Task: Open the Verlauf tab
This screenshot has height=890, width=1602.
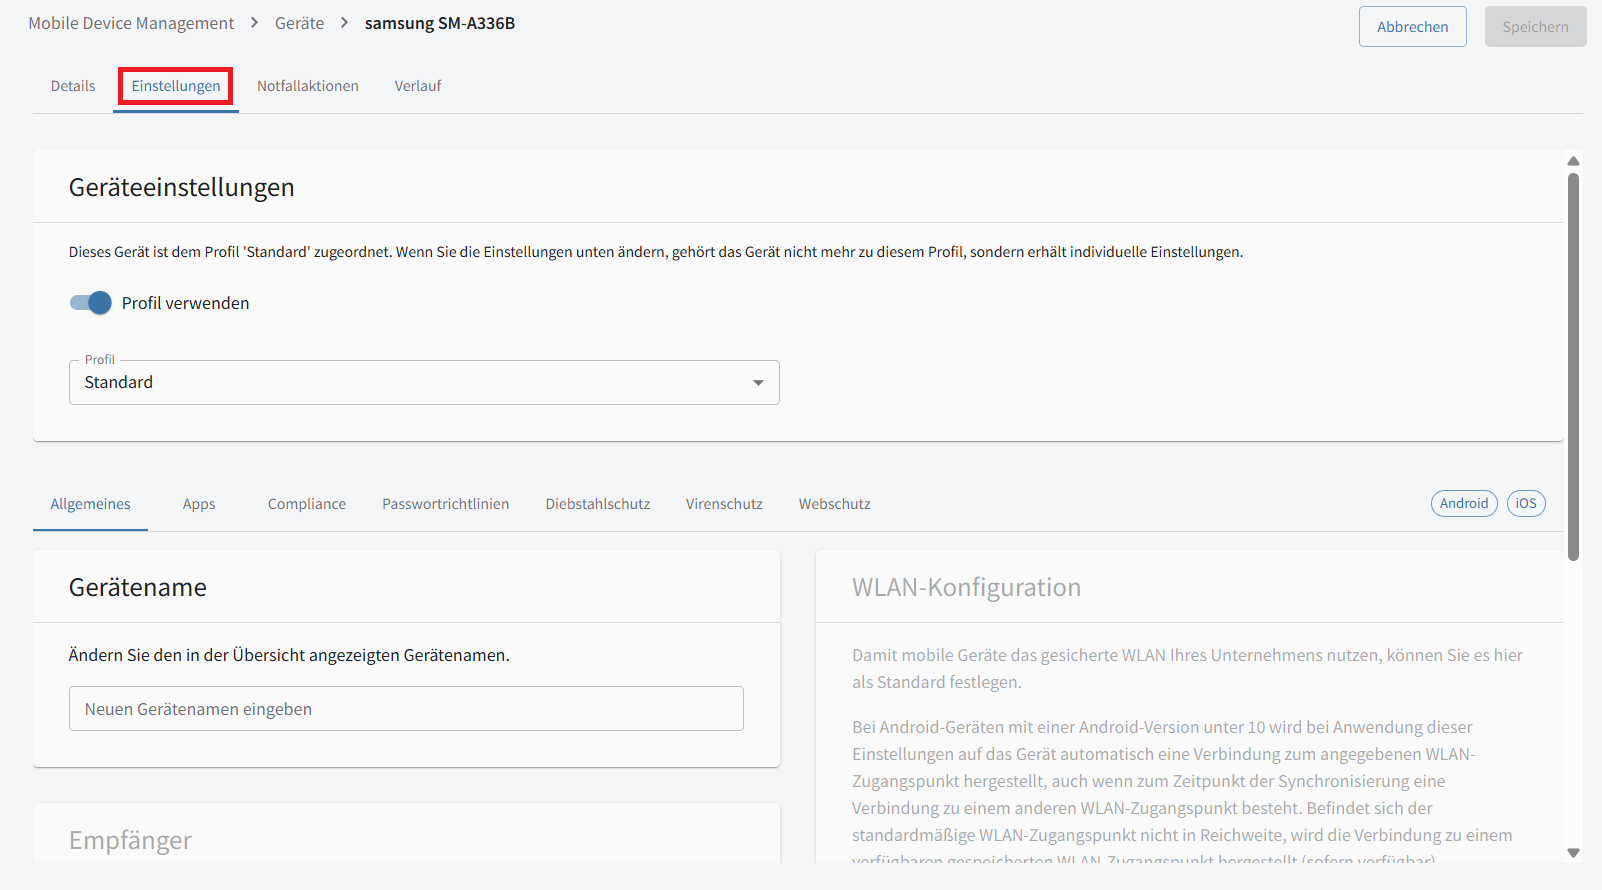Action: [418, 86]
